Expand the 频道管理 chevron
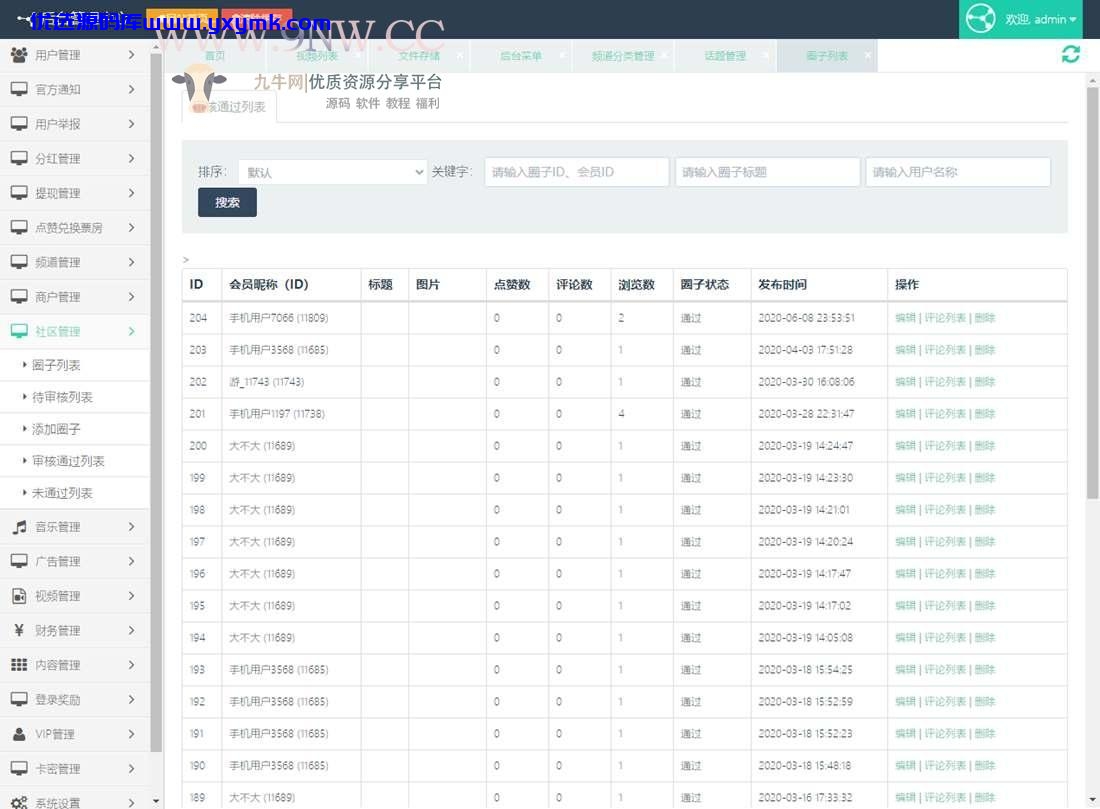This screenshot has width=1100, height=809. point(131,262)
